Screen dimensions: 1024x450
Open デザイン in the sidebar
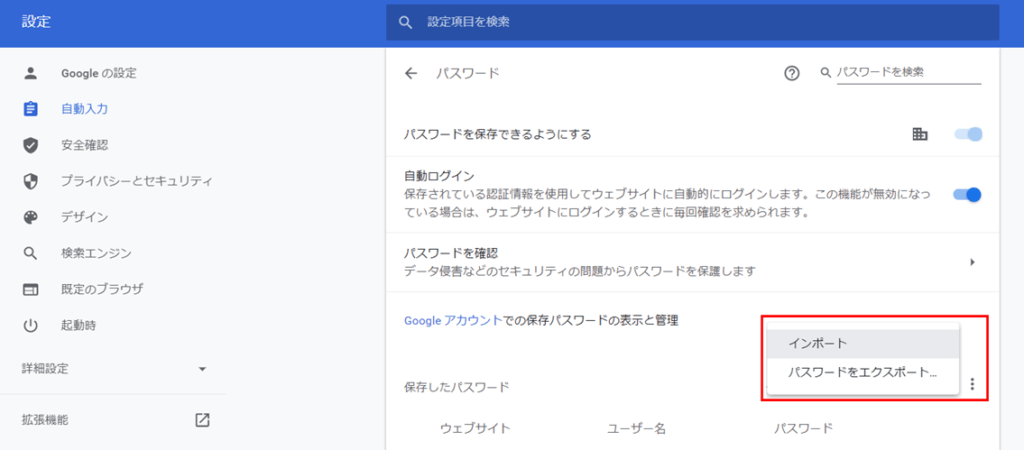coord(84,217)
